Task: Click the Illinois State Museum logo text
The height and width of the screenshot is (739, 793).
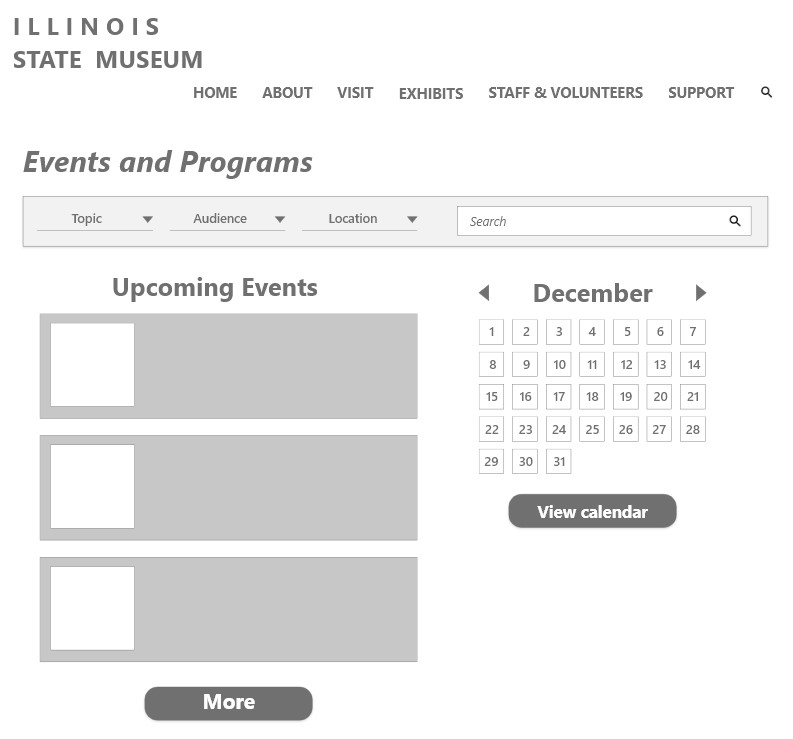Action: [x=107, y=44]
